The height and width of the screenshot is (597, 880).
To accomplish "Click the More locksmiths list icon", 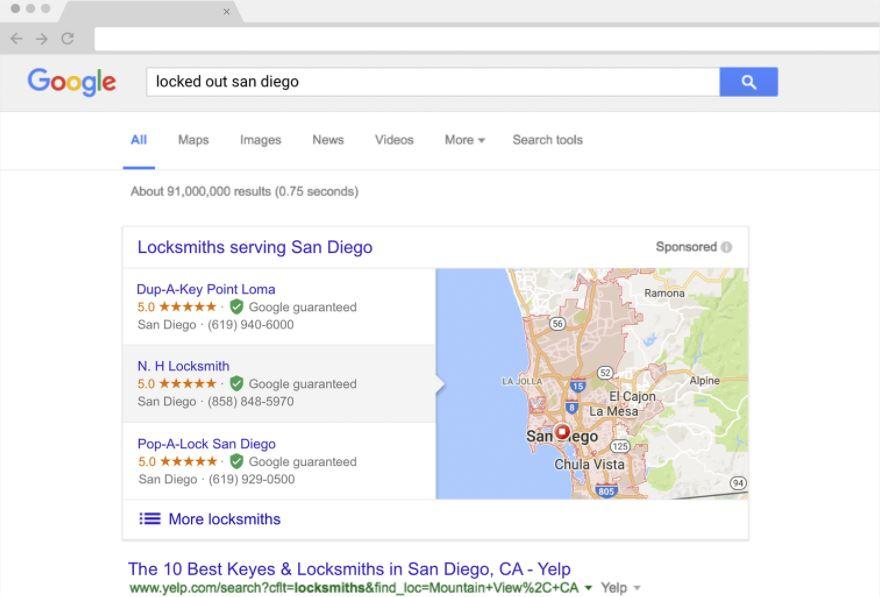I will pos(150,519).
